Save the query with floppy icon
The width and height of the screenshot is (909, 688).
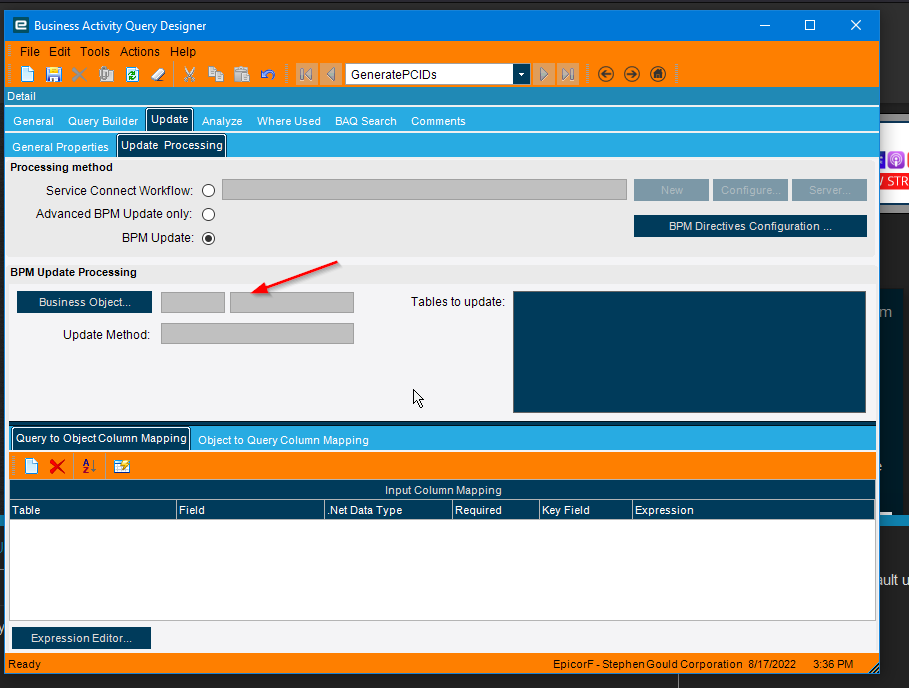click(x=53, y=74)
